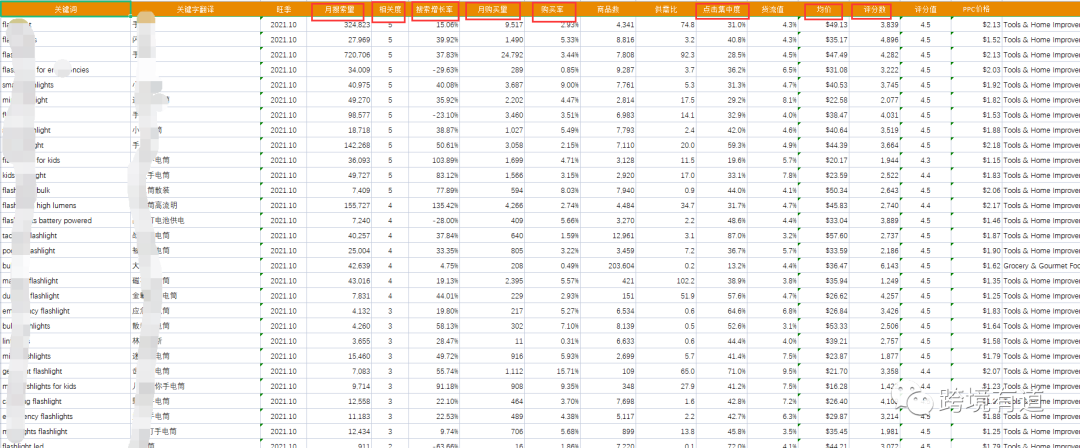Select the 4,896 review count cell
The height and width of the screenshot is (448, 1080).
874,40
